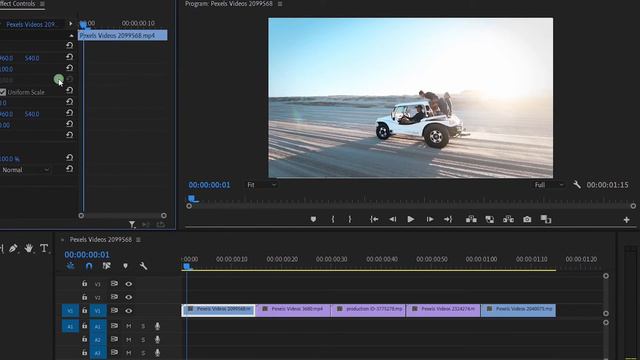Reset parameter beside Normal blend mode
This screenshot has height=360, width=640.
pyautogui.click(x=70, y=169)
